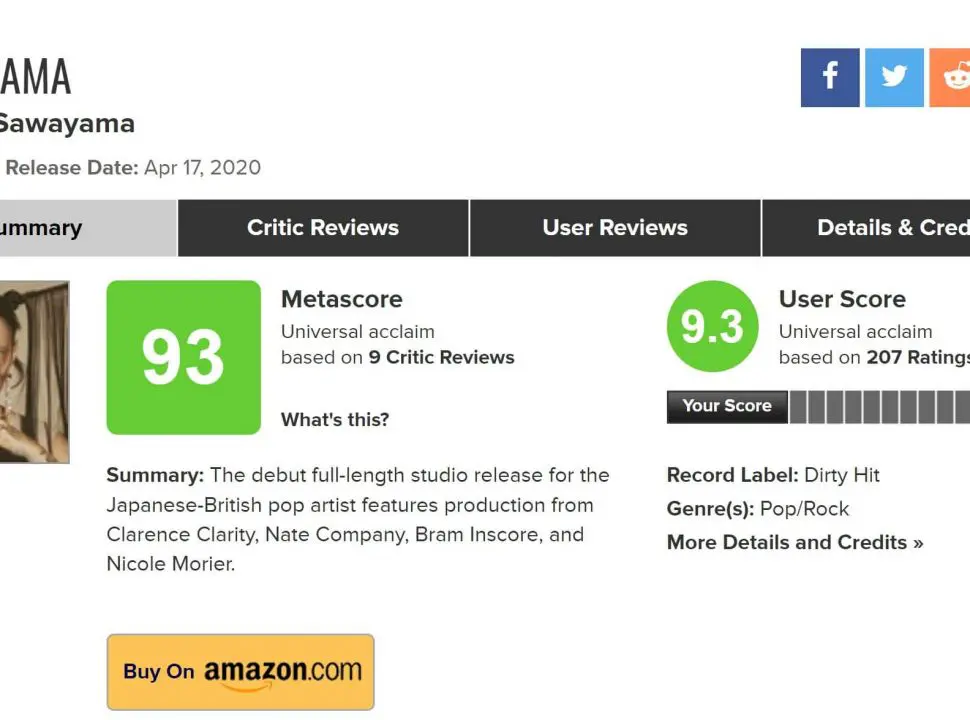
Task: Click the "What's this?" link
Action: 335,420
